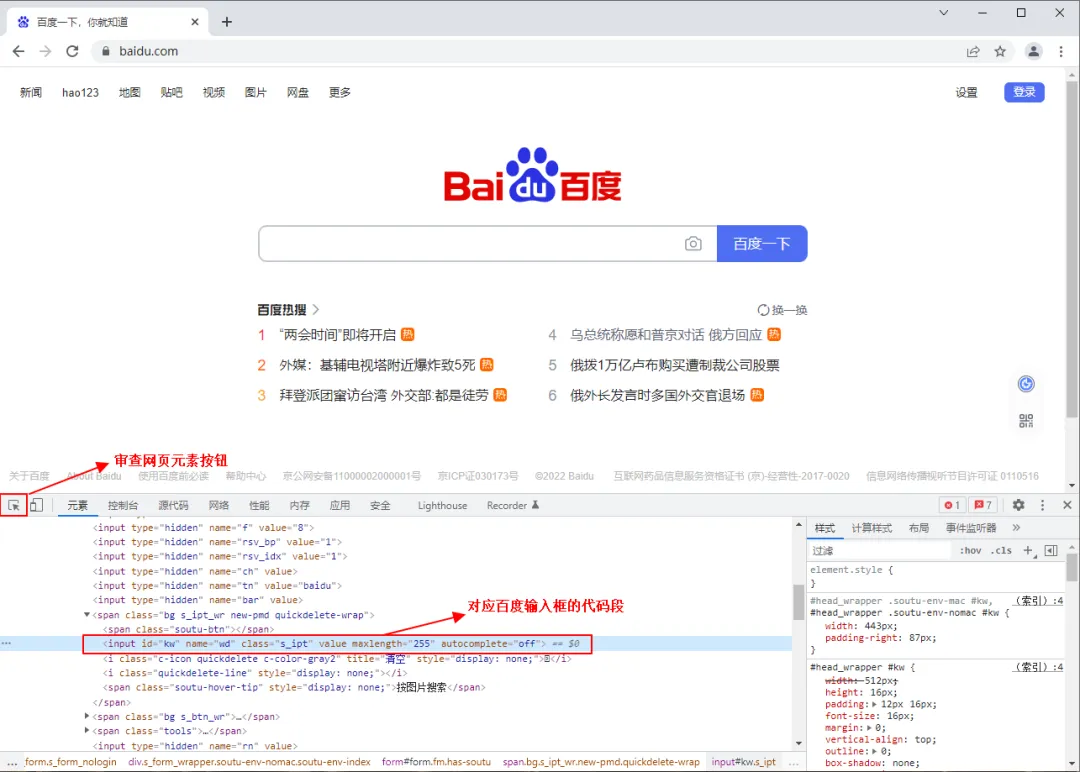
Task: Click breadcrumb form#form.fm.has-soutu
Action: [x=436, y=762]
